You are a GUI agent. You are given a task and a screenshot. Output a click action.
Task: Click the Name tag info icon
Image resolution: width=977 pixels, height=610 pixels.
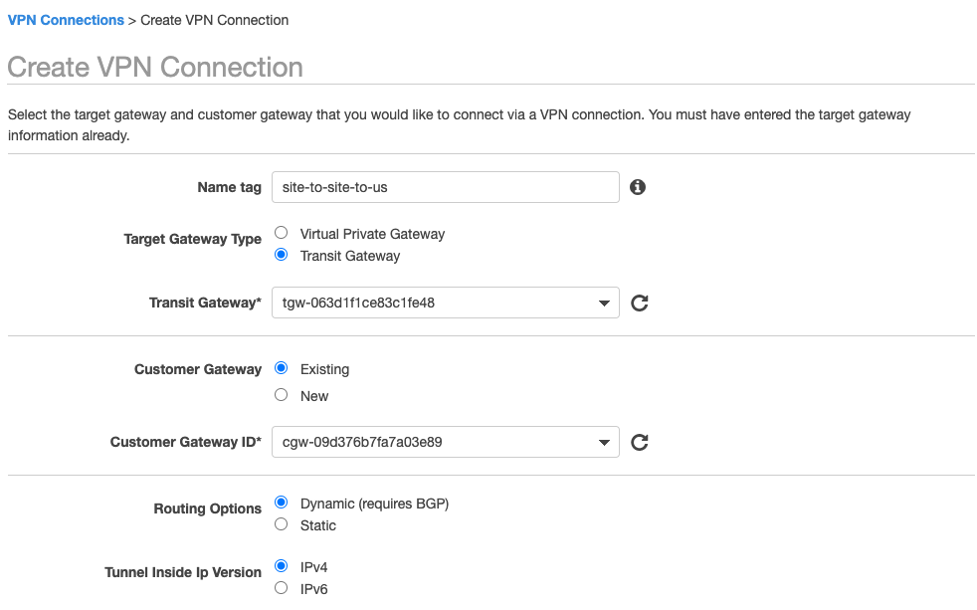click(637, 187)
